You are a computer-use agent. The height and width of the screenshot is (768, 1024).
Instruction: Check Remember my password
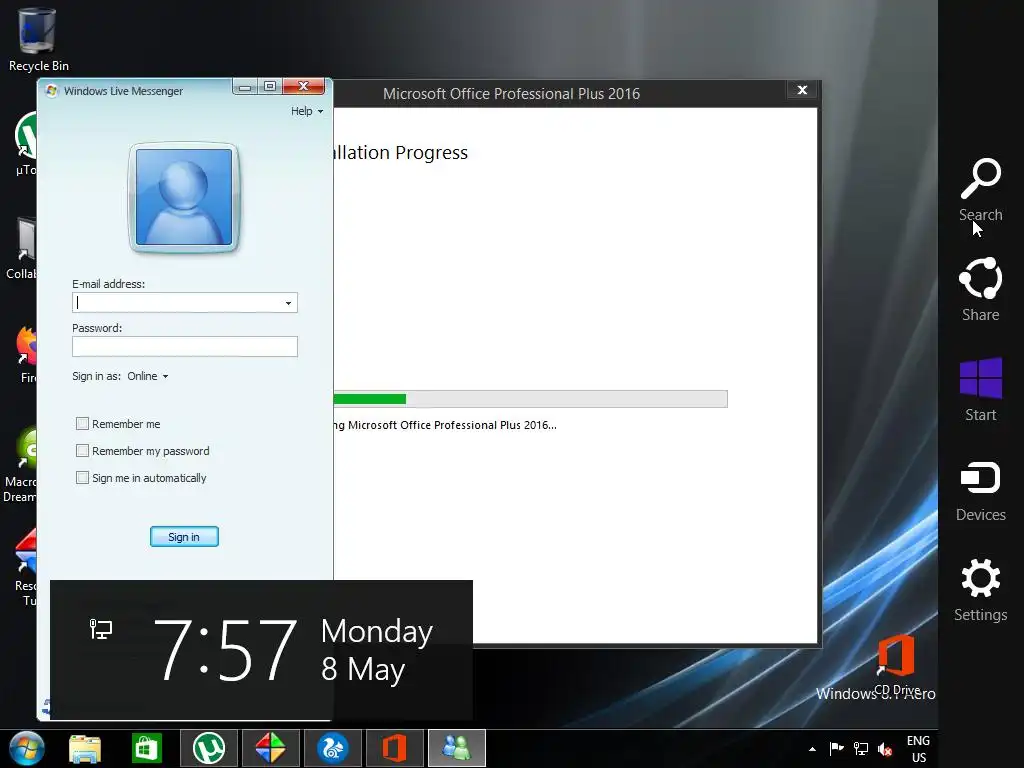point(82,451)
